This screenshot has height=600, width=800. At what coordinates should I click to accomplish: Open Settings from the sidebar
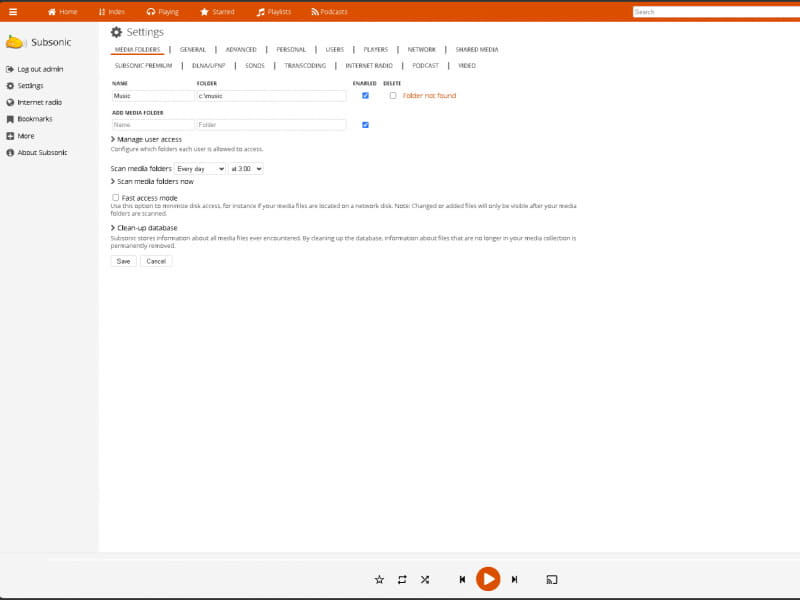(x=24, y=86)
